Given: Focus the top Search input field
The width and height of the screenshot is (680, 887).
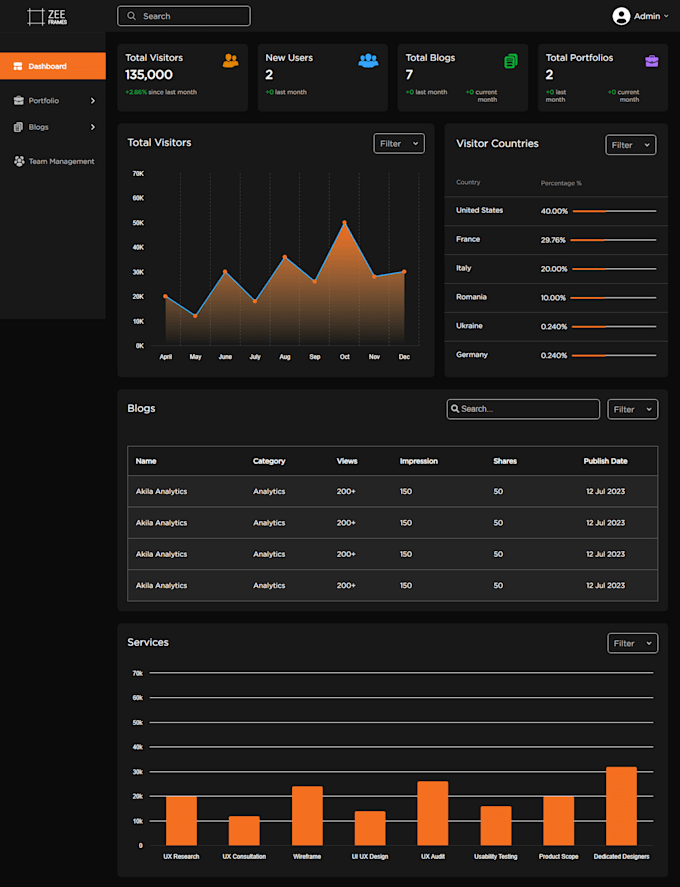Looking at the screenshot, I should click(184, 16).
